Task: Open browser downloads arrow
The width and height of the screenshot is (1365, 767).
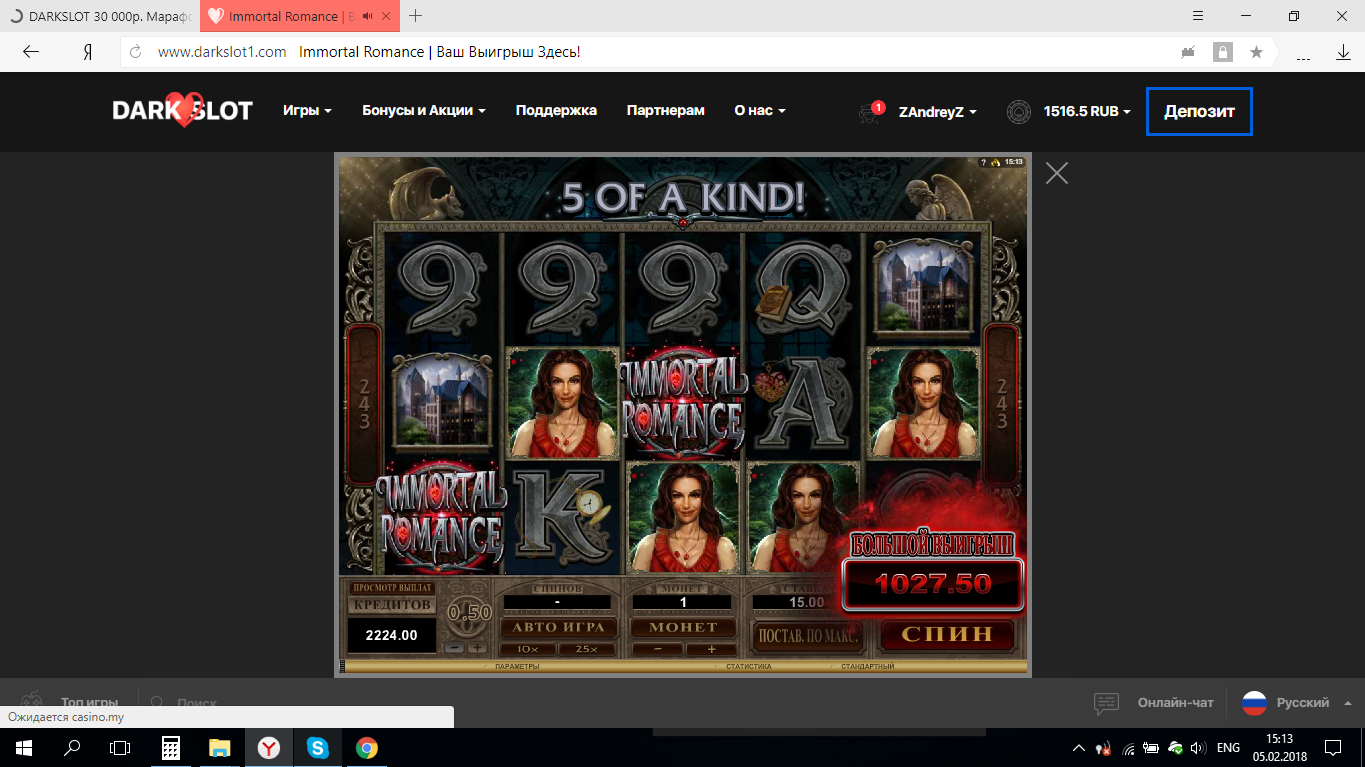Action: pos(1343,52)
